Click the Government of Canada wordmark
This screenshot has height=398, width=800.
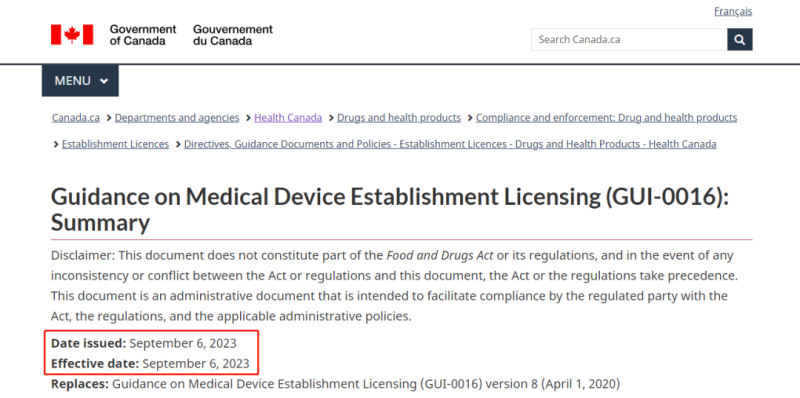click(x=143, y=35)
